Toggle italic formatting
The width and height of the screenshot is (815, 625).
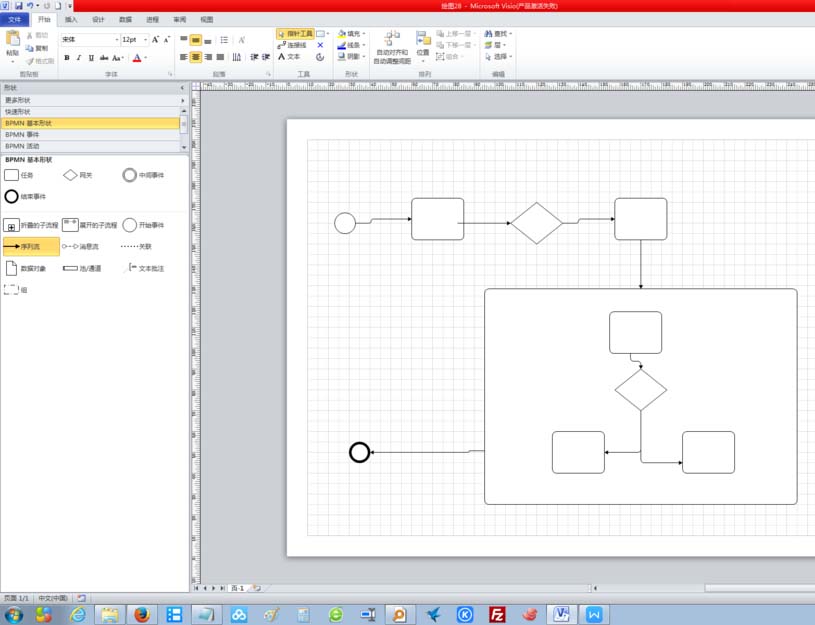pos(79,57)
